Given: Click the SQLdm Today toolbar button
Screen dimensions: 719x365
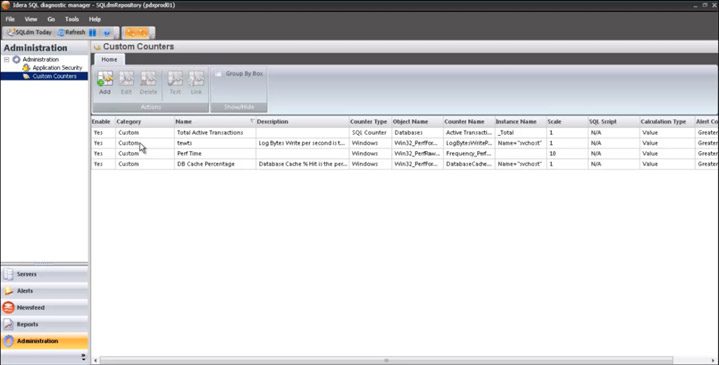Looking at the screenshot, I should tap(30, 33).
